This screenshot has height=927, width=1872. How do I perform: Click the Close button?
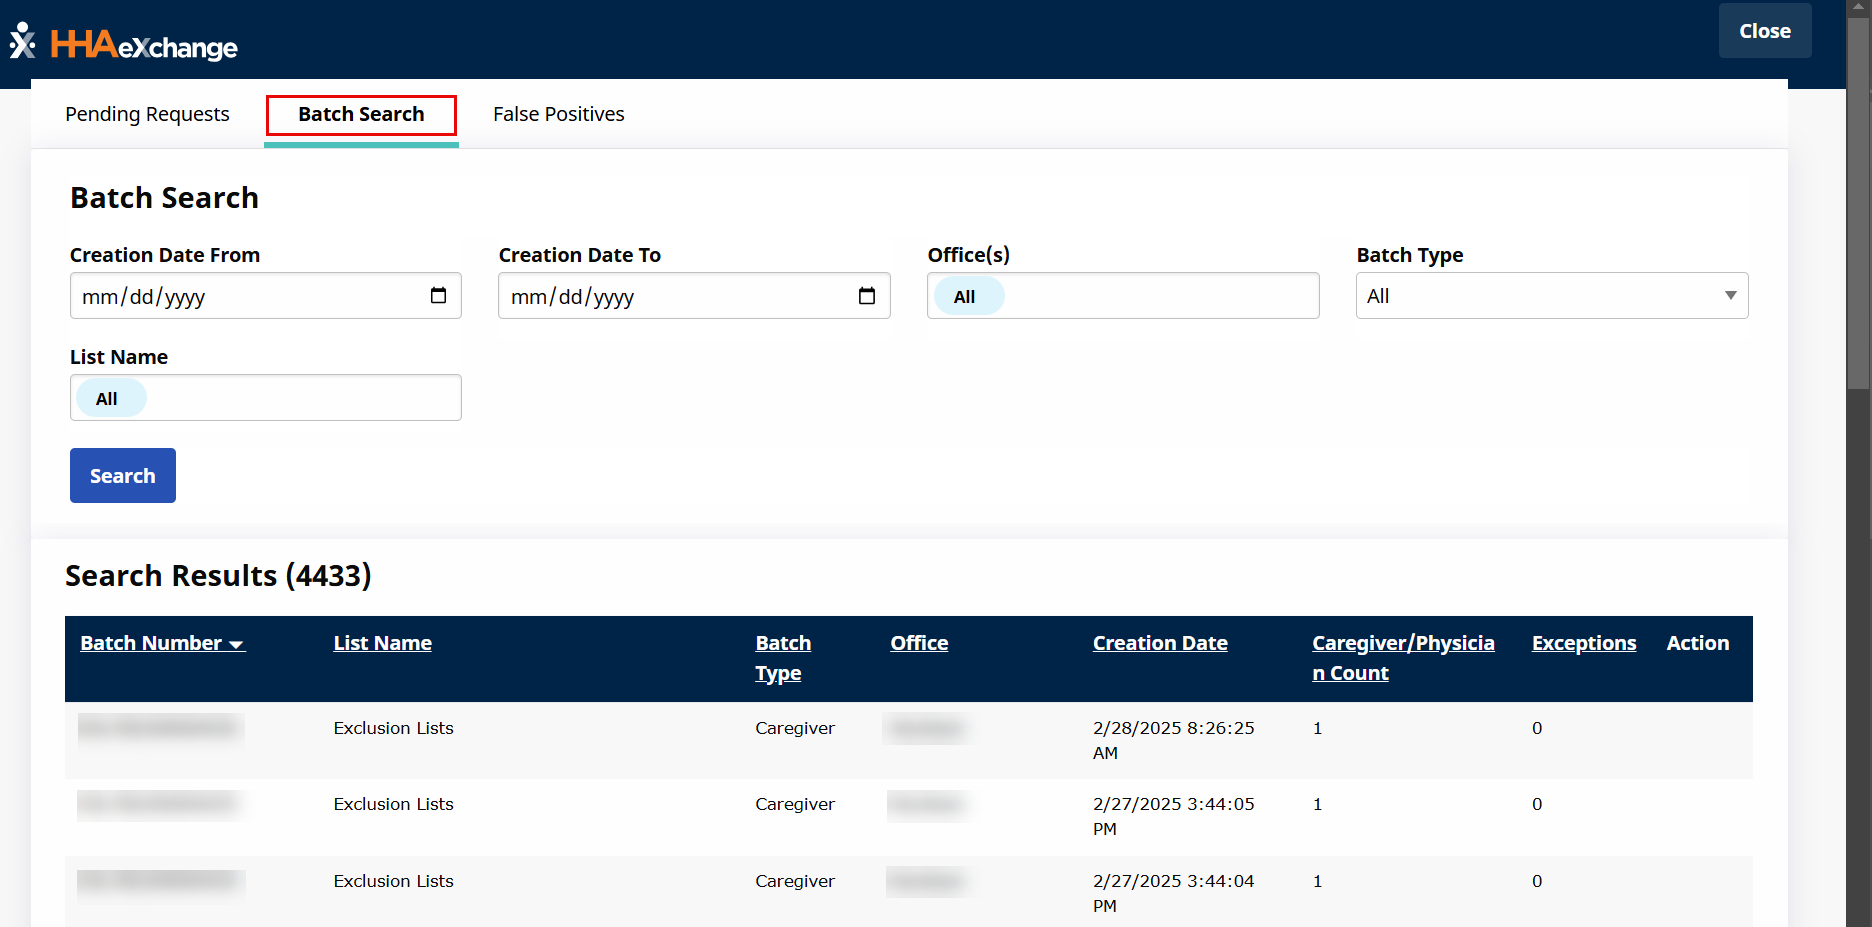click(x=1764, y=31)
